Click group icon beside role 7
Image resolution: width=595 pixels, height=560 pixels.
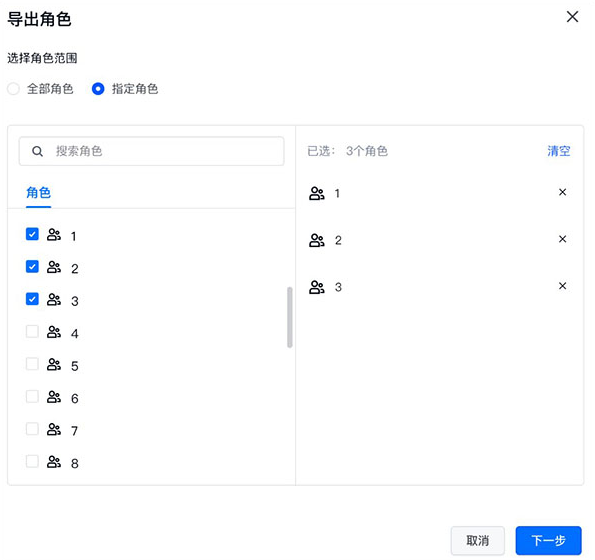(54, 429)
